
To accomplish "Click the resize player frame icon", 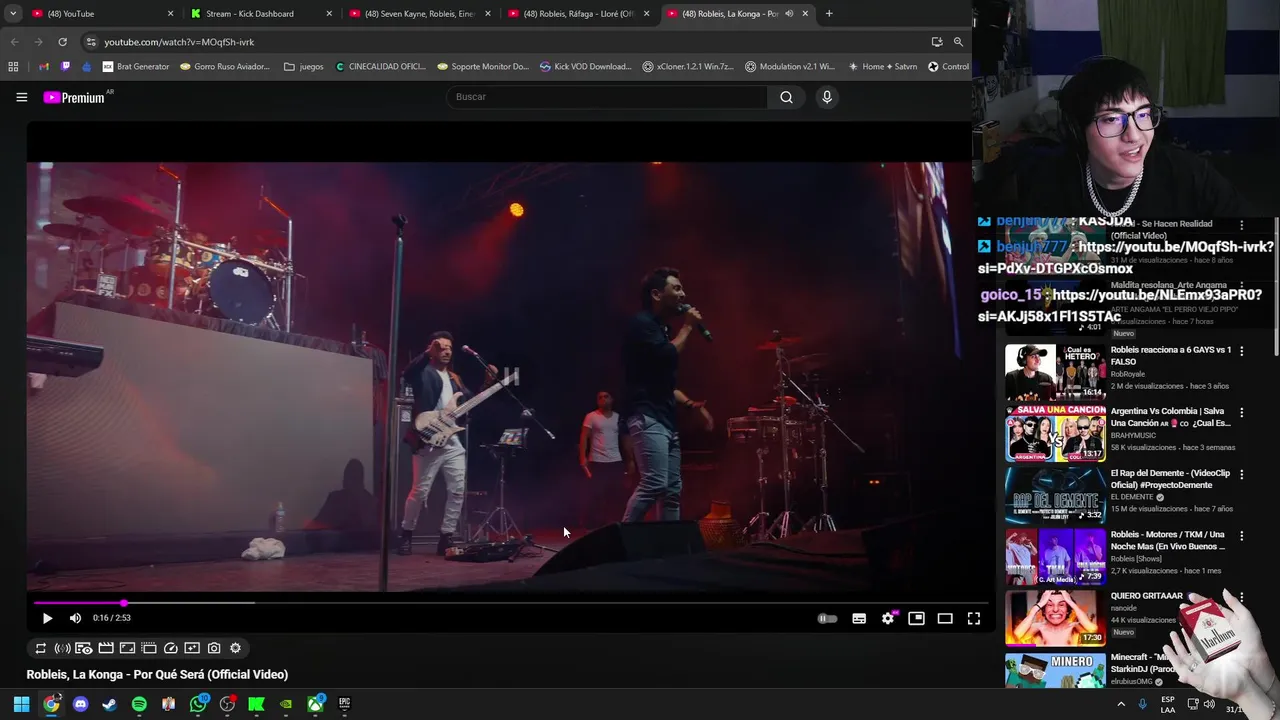I will 127,648.
